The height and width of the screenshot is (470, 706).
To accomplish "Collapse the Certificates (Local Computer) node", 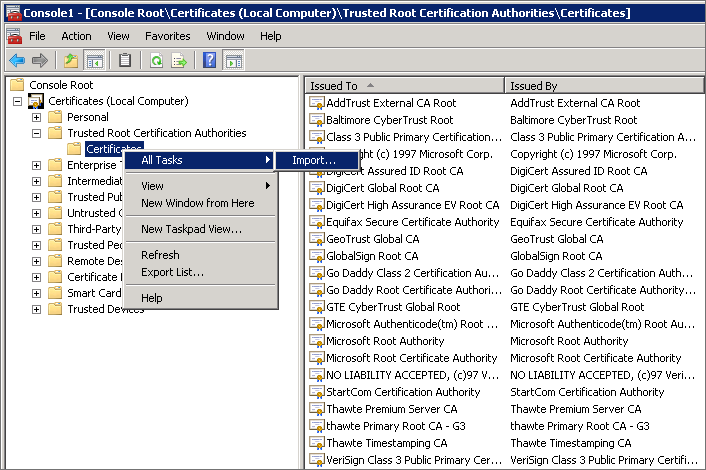I will click(17, 101).
